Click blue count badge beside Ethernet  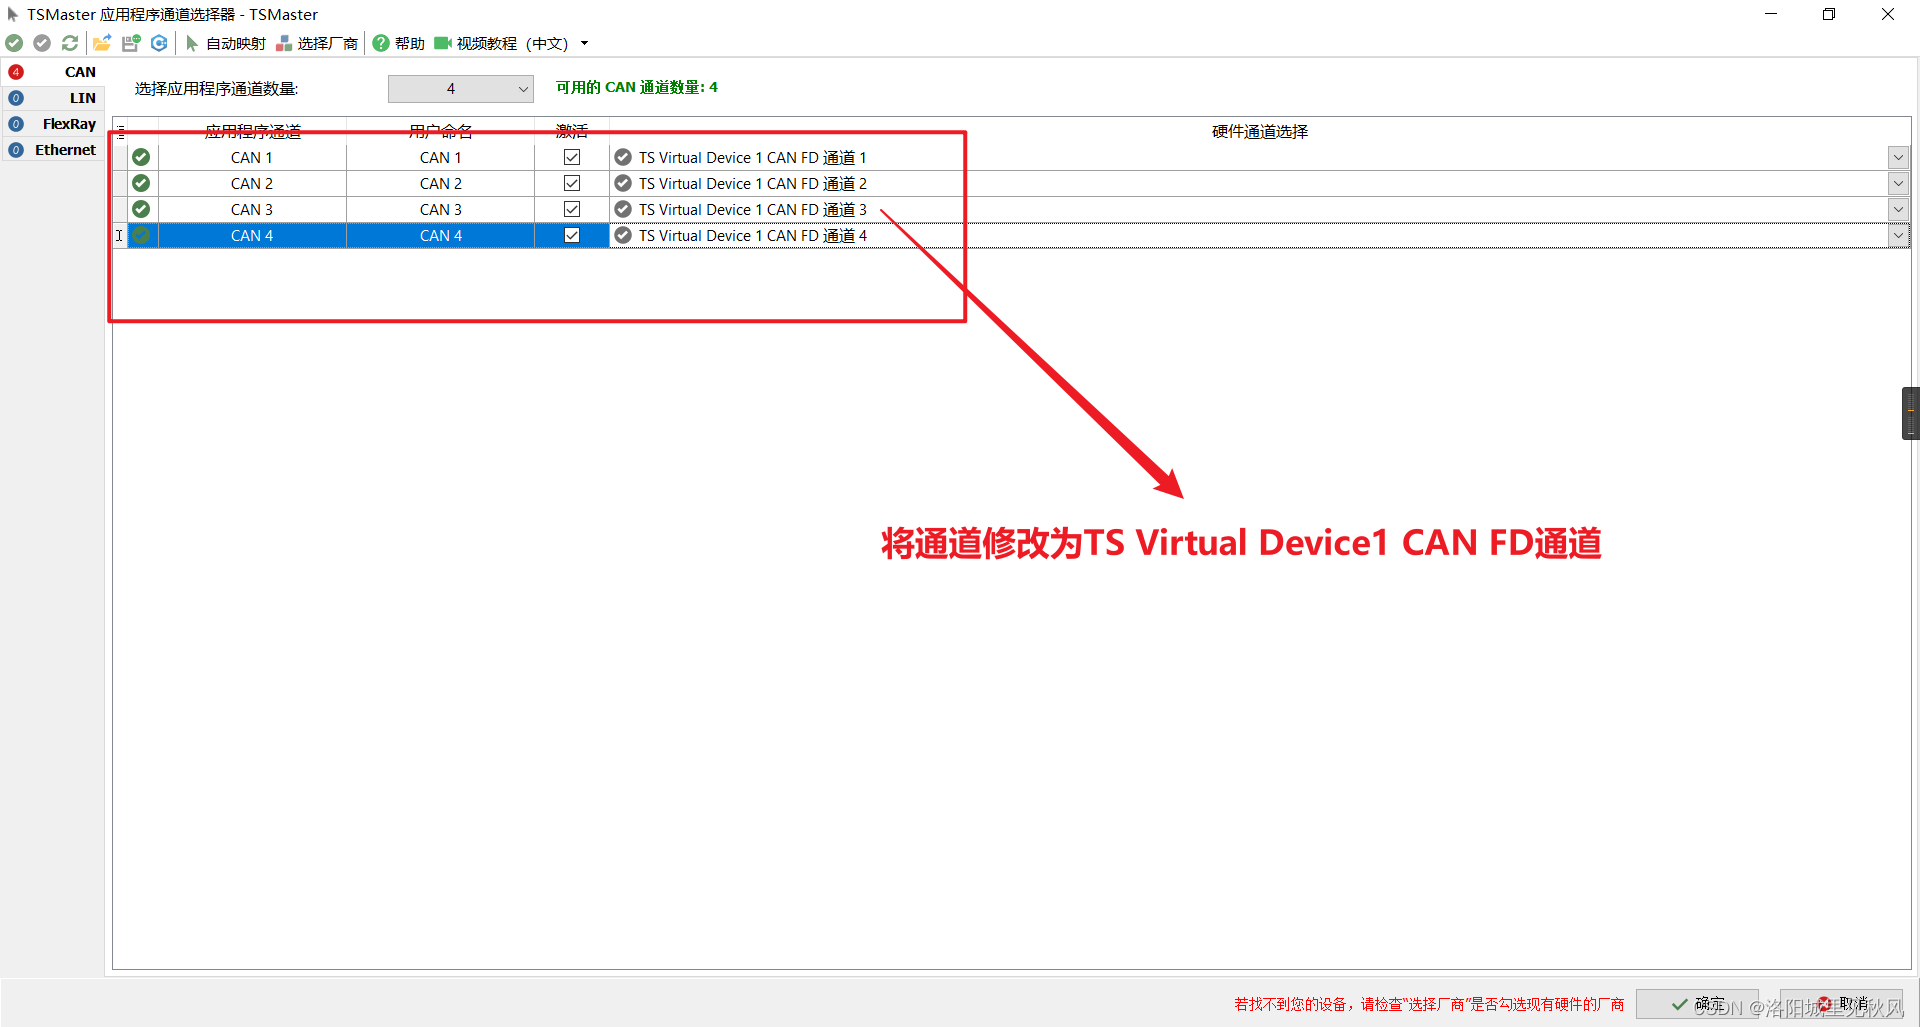[16, 150]
